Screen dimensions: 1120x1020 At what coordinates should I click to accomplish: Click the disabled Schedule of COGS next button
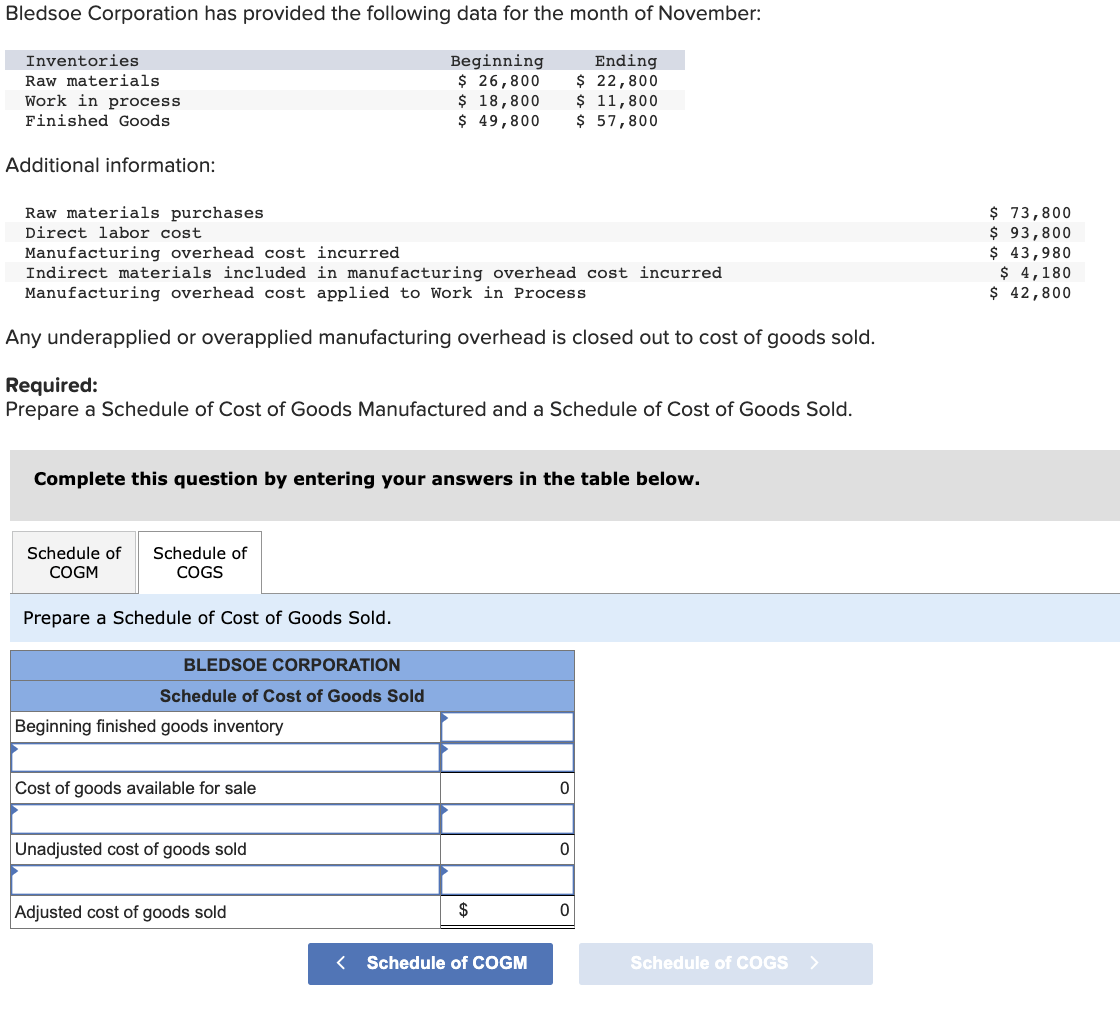pyautogui.click(x=725, y=963)
